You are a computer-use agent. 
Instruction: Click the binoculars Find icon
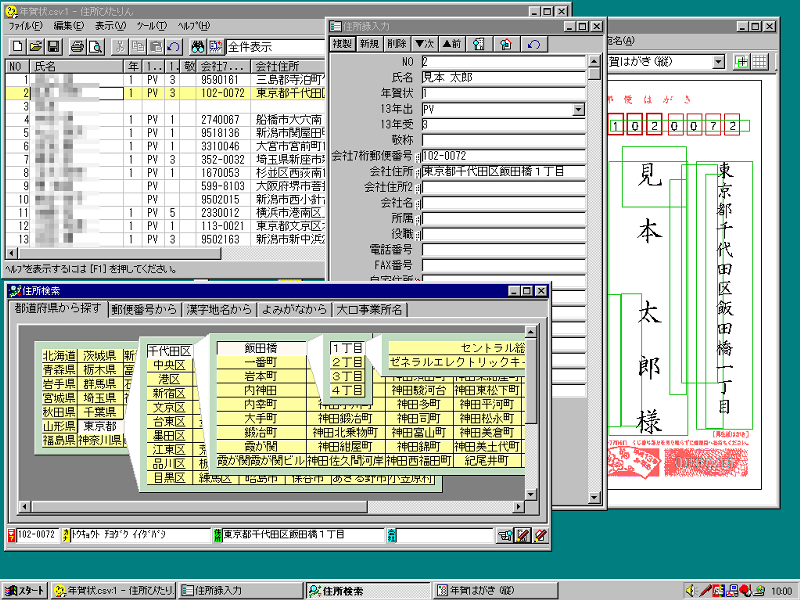point(197,47)
